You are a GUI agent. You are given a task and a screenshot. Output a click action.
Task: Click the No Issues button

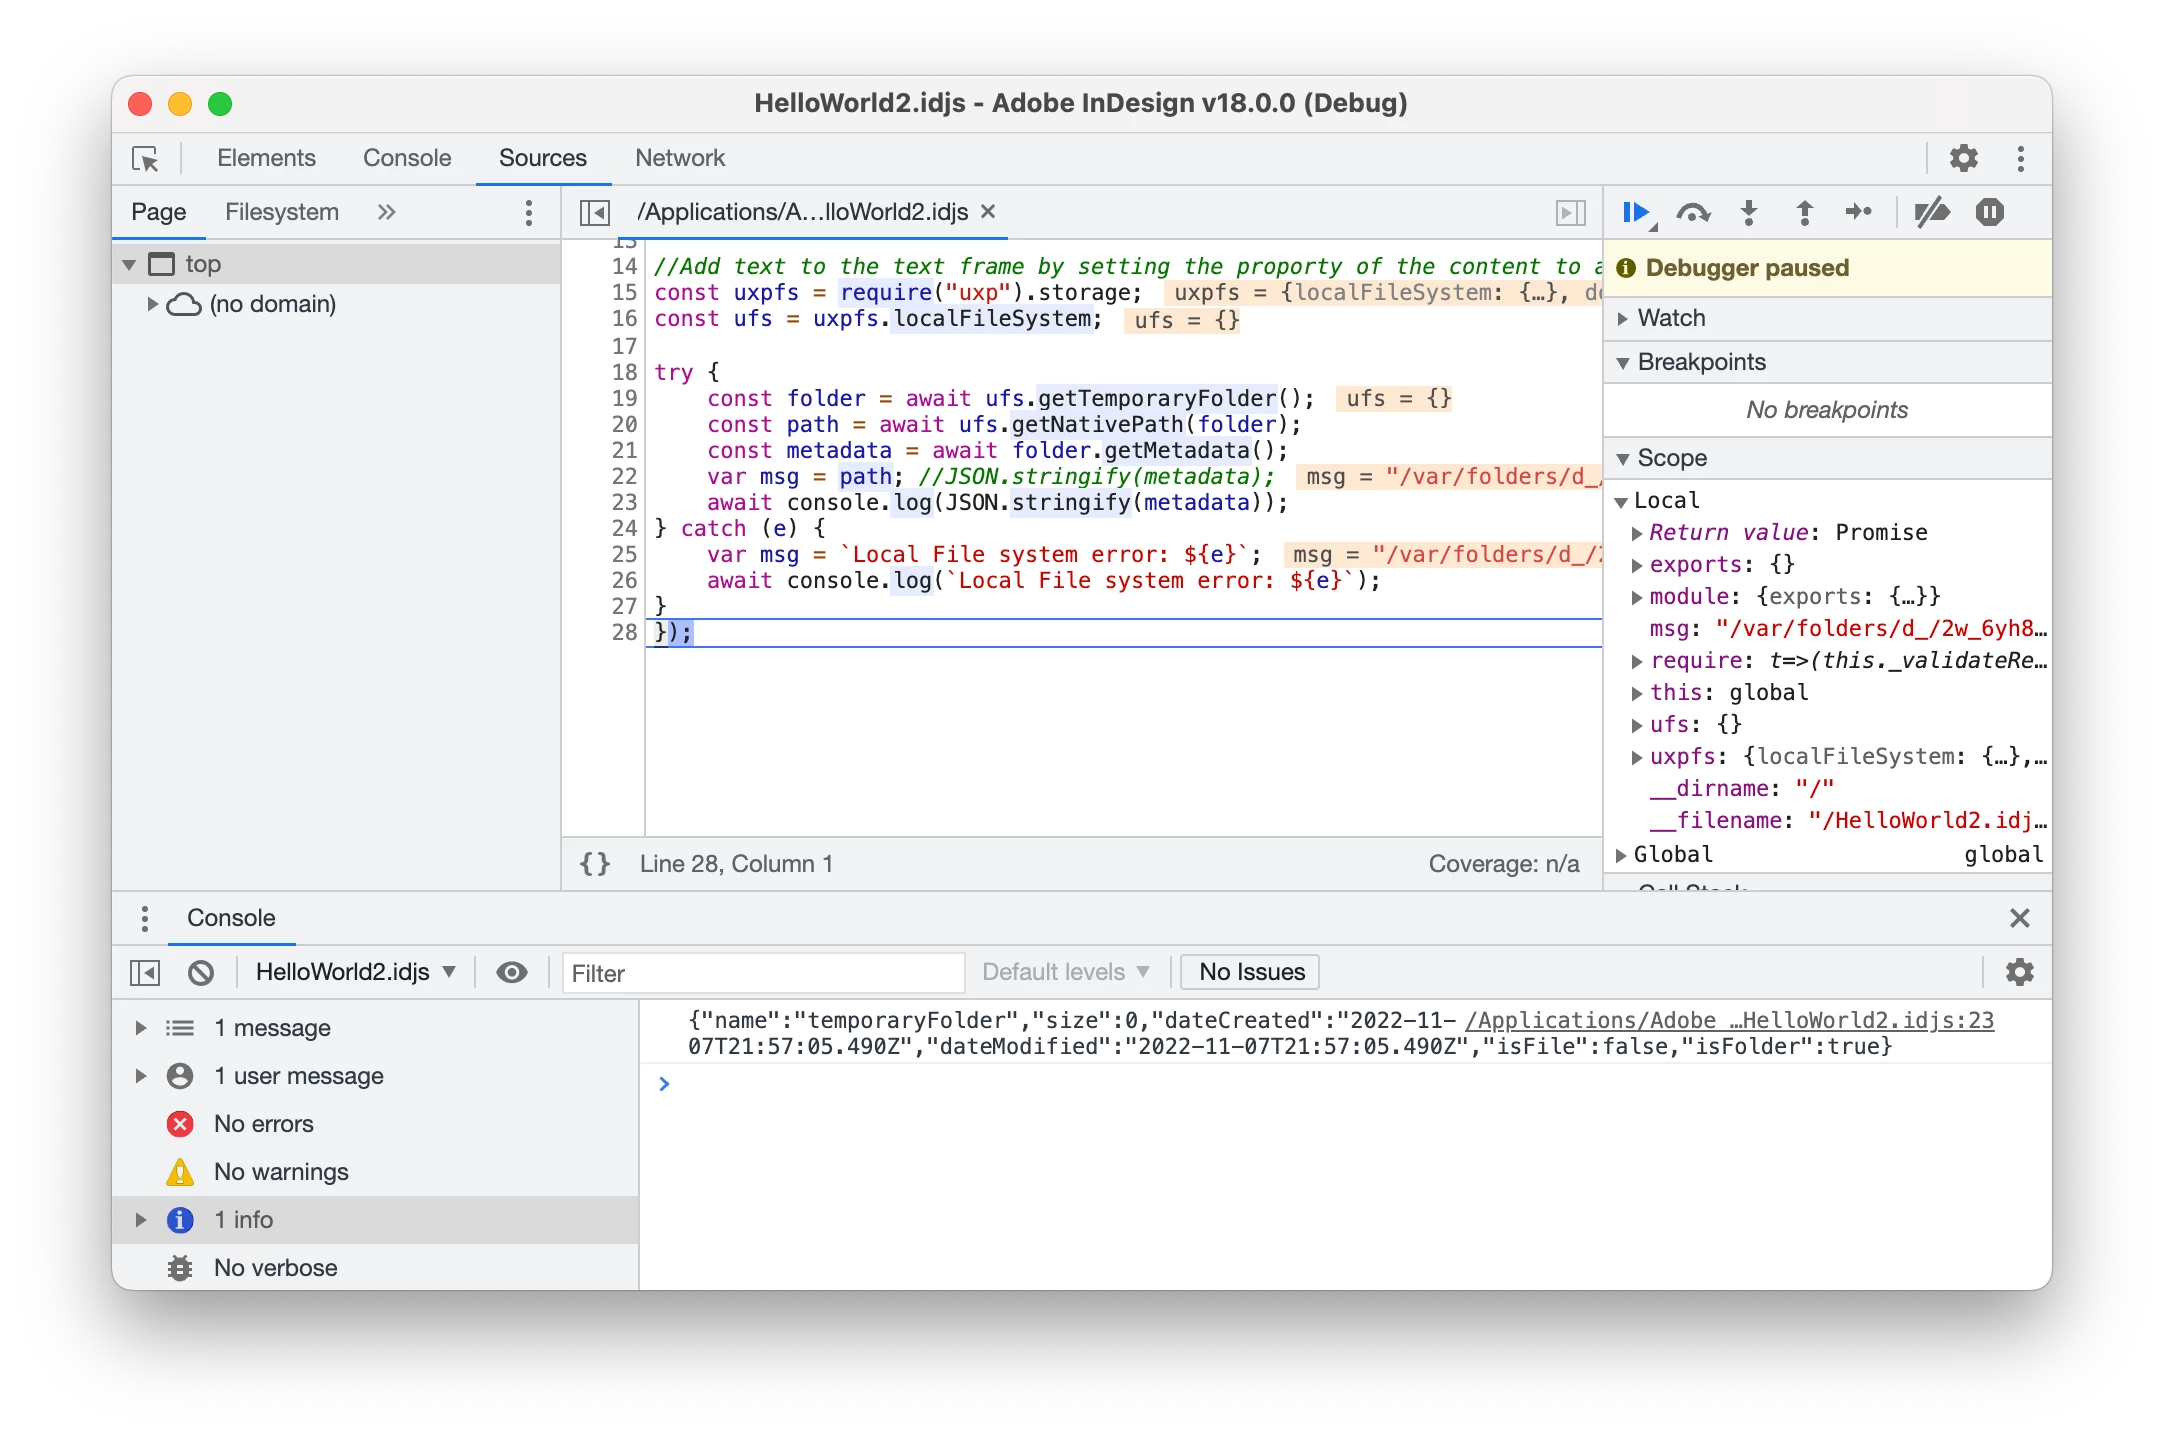(x=1250, y=972)
